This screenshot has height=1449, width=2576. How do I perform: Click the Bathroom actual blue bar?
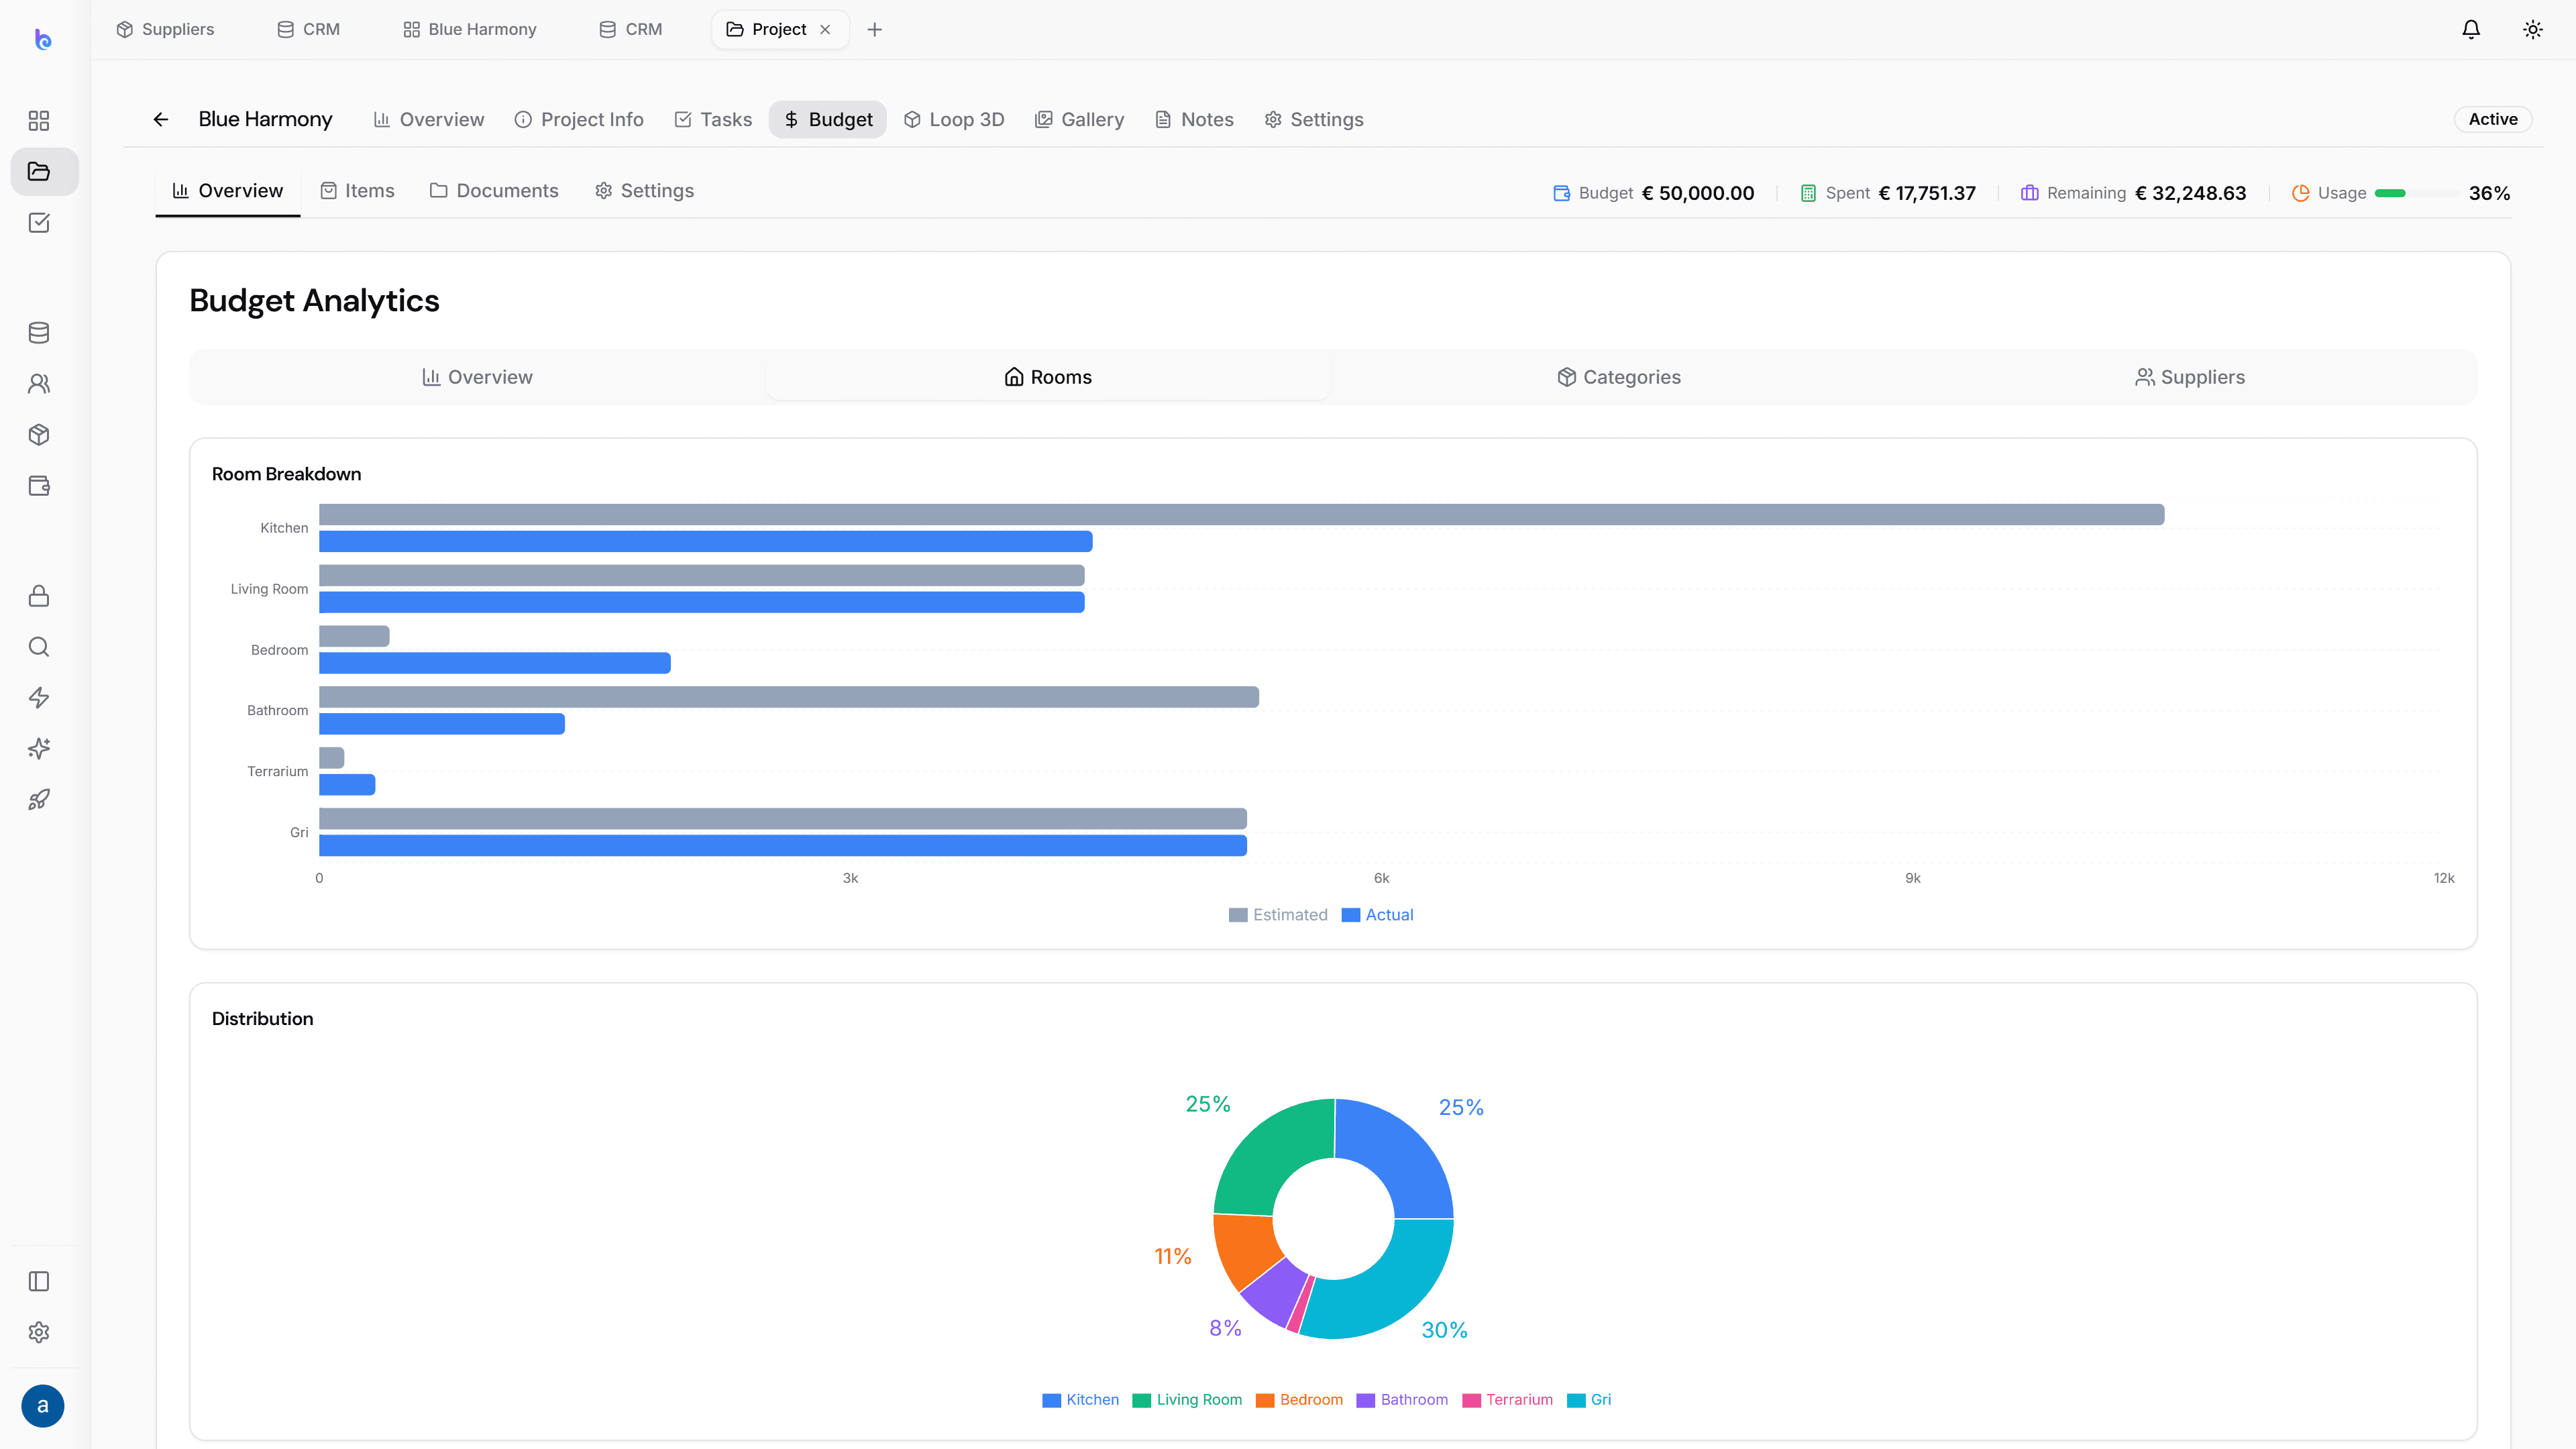point(442,724)
